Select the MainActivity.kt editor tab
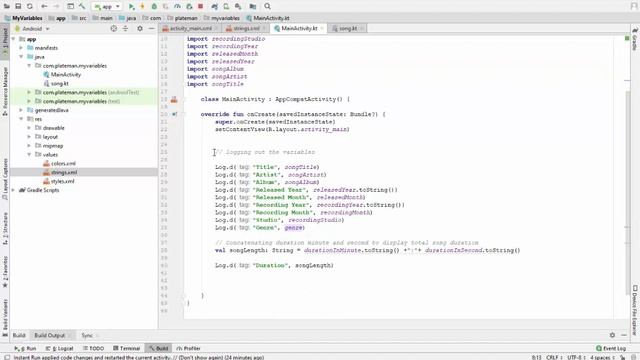This screenshot has width=640, height=360. click(x=299, y=29)
